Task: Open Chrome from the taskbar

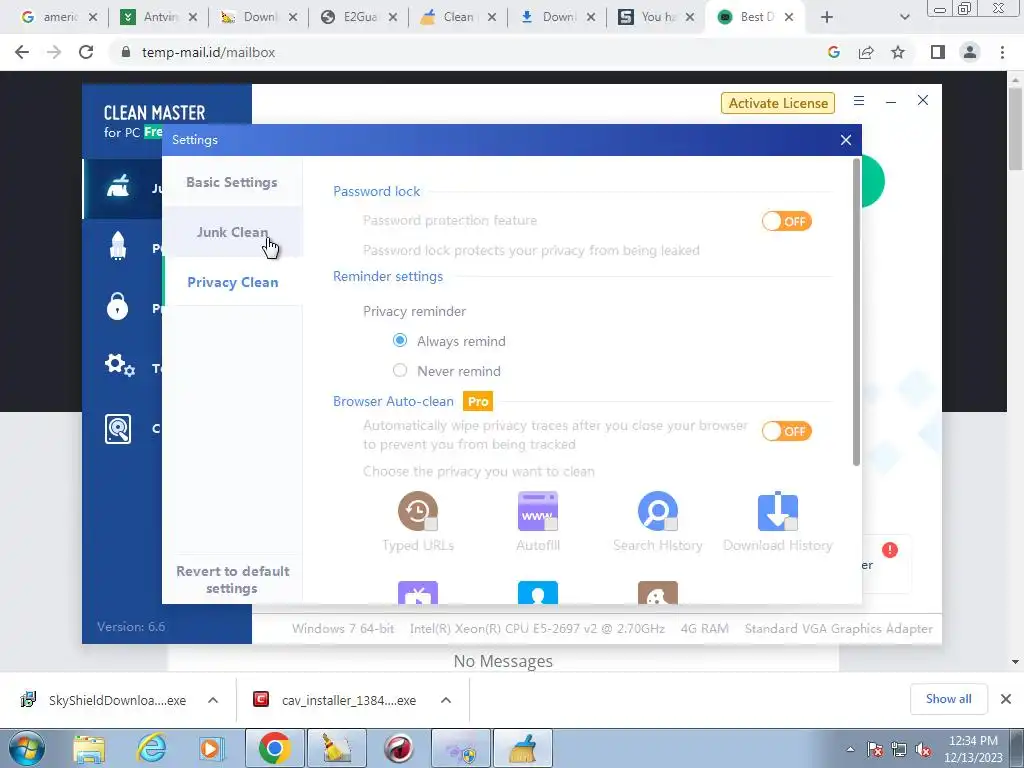Action: click(x=274, y=748)
